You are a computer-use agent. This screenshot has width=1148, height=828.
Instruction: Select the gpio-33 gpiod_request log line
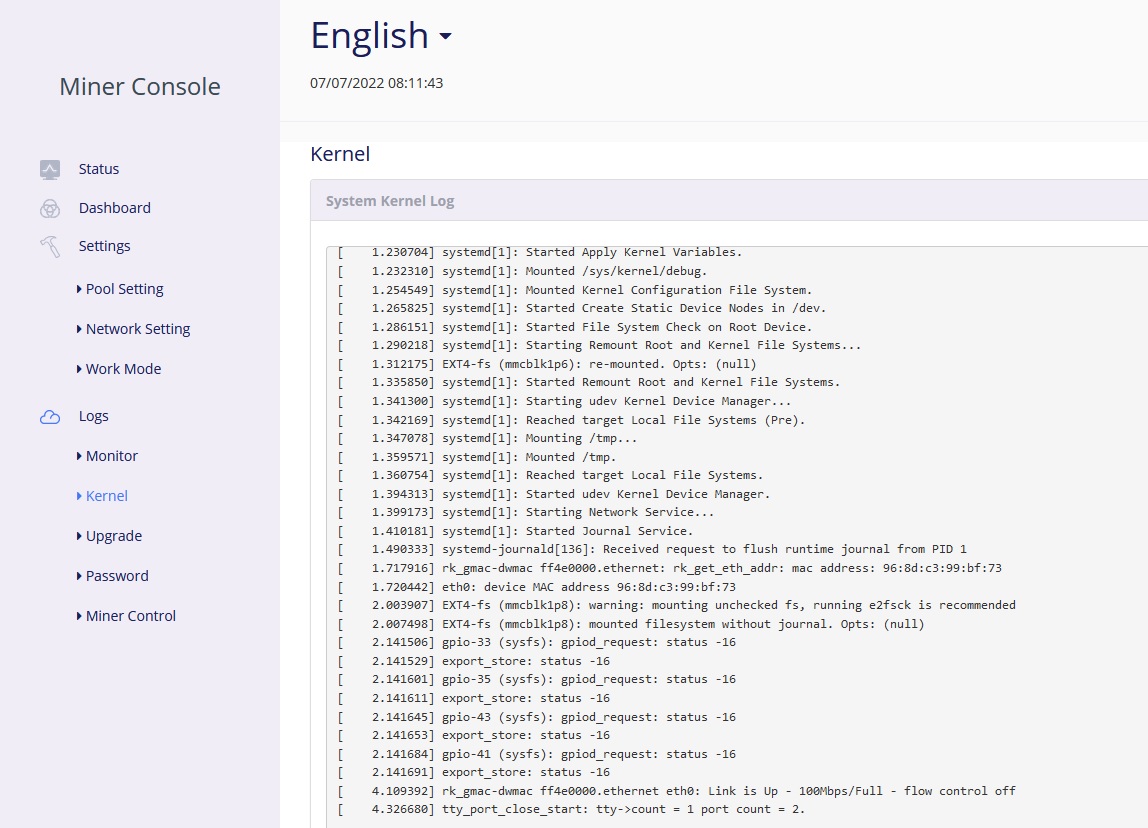coord(537,642)
